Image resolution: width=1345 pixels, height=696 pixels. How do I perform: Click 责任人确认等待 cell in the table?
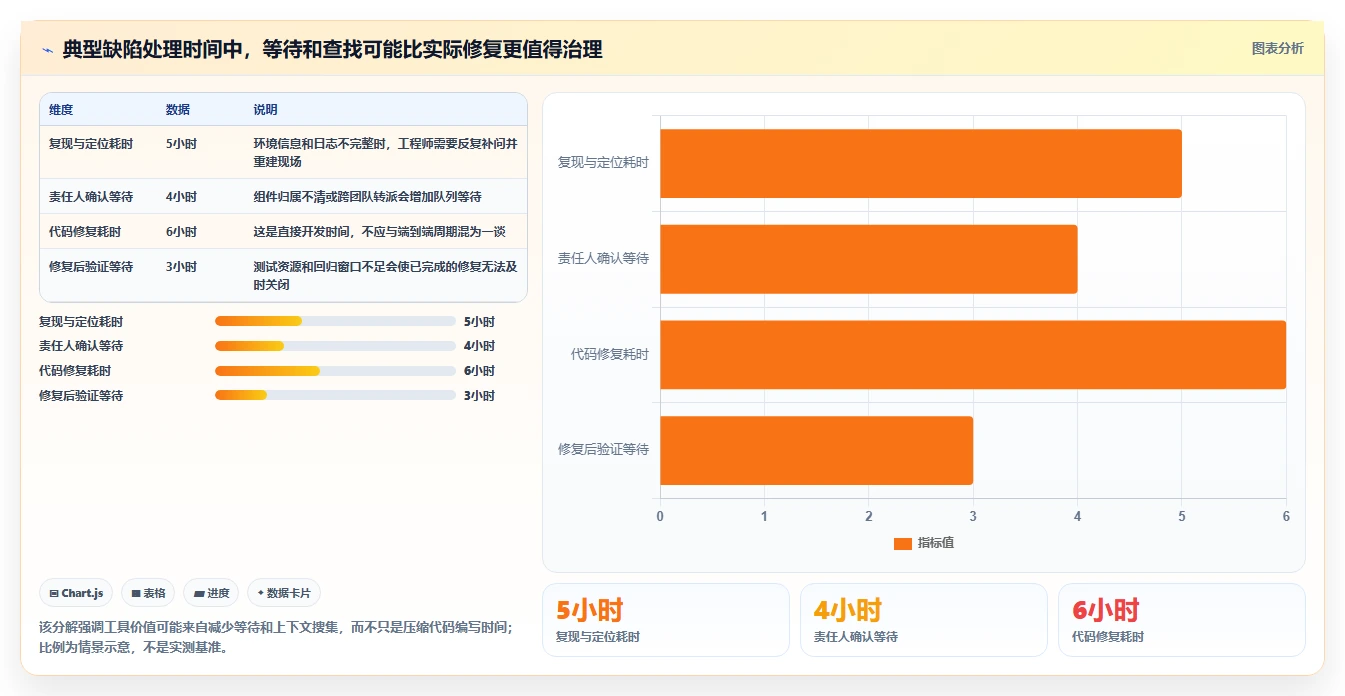91,197
